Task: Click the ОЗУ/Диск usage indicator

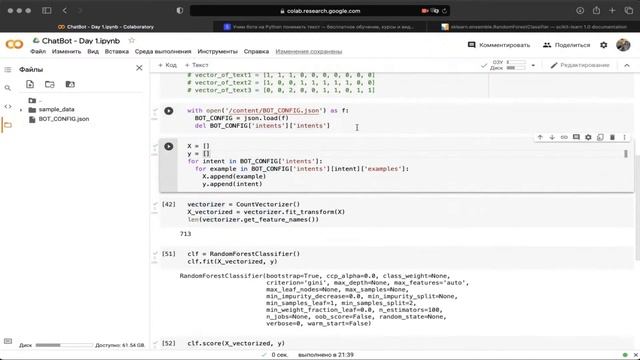Action: pyautogui.click(x=508, y=65)
